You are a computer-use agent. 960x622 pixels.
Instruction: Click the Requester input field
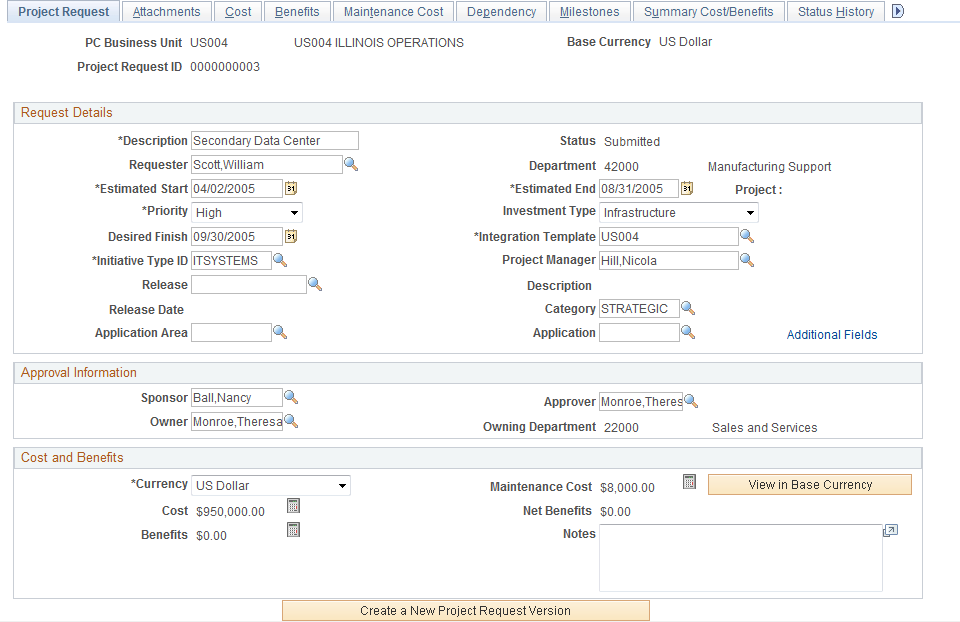pos(267,164)
